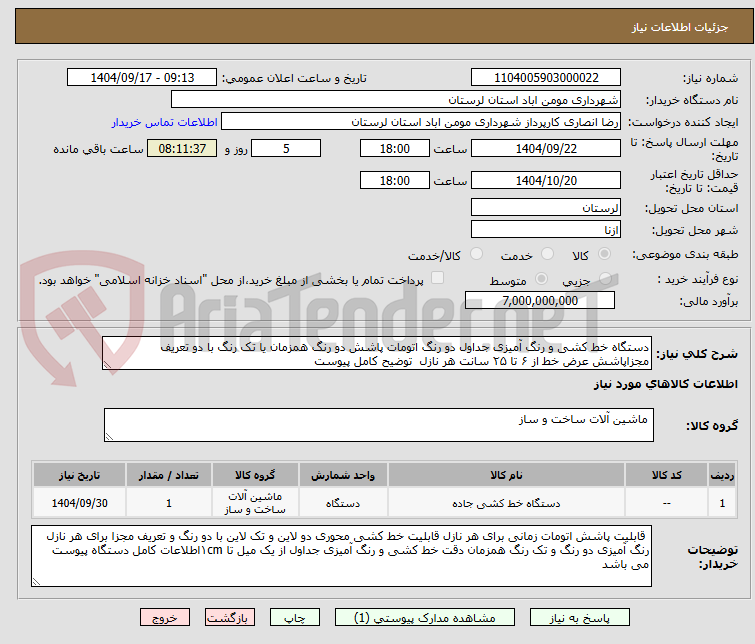
Task: Open مشاهده مدارک پیوستی (1) button
Action: (425, 618)
